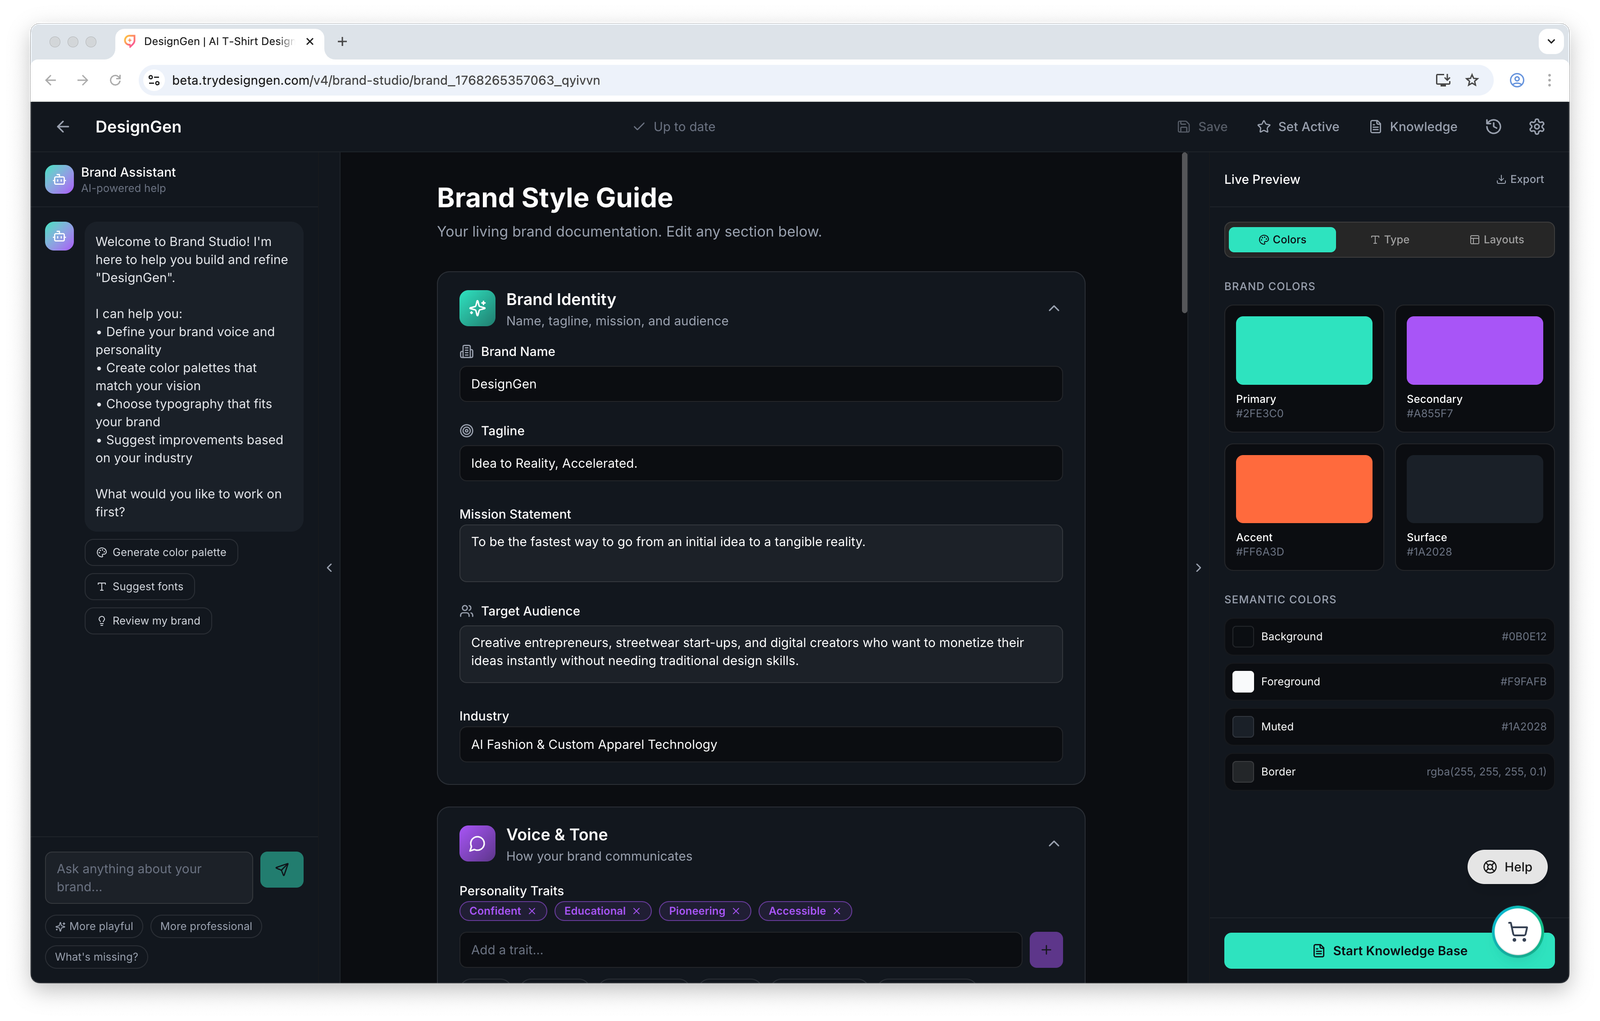Select the Accent orange color swatch
Screen dimensions: 1600x1021
click(1303, 489)
